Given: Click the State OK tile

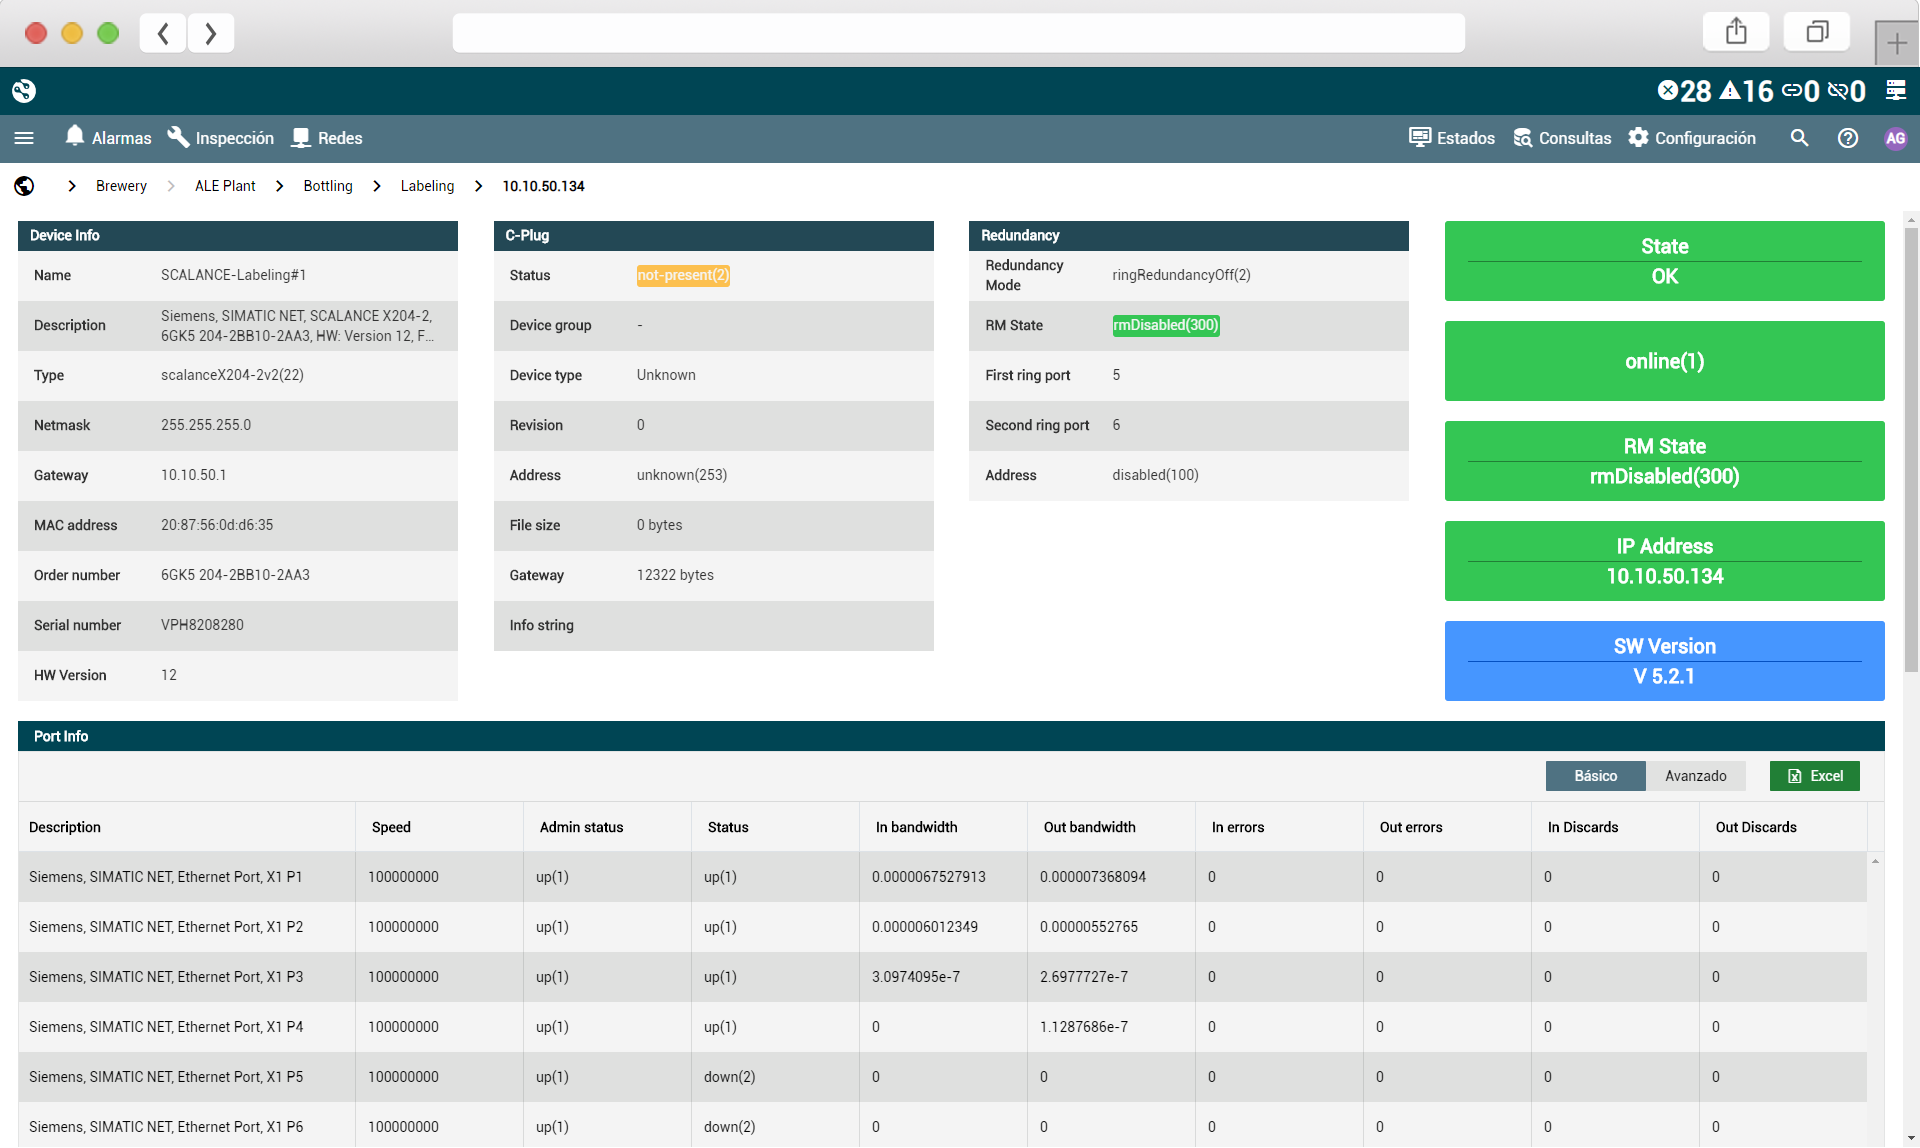Looking at the screenshot, I should (x=1664, y=261).
